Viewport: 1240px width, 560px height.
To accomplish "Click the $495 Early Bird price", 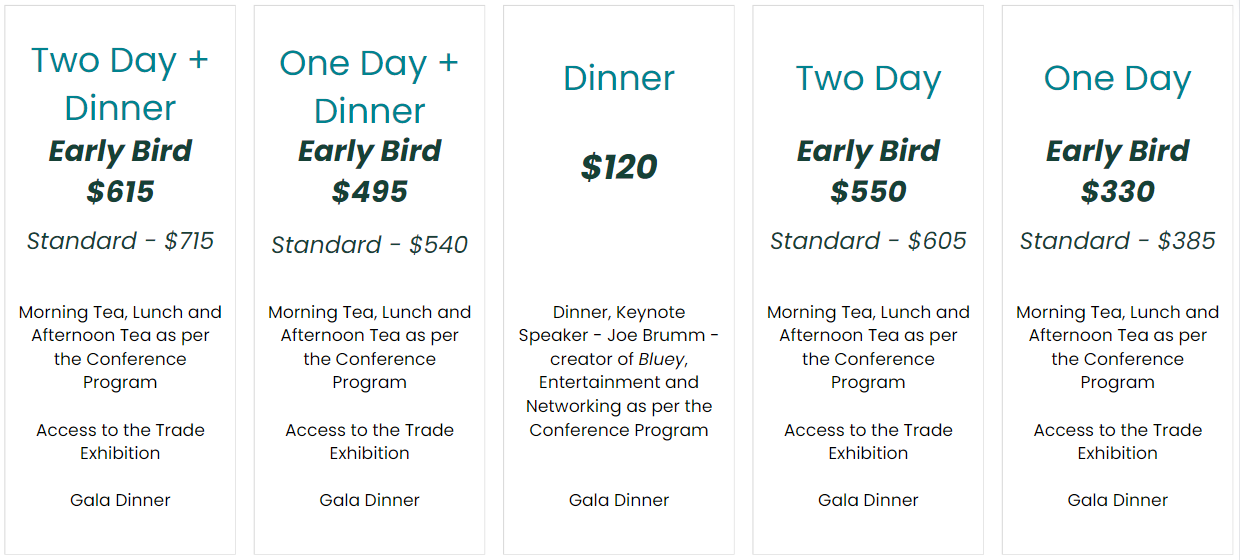I will pyautogui.click(x=369, y=191).
